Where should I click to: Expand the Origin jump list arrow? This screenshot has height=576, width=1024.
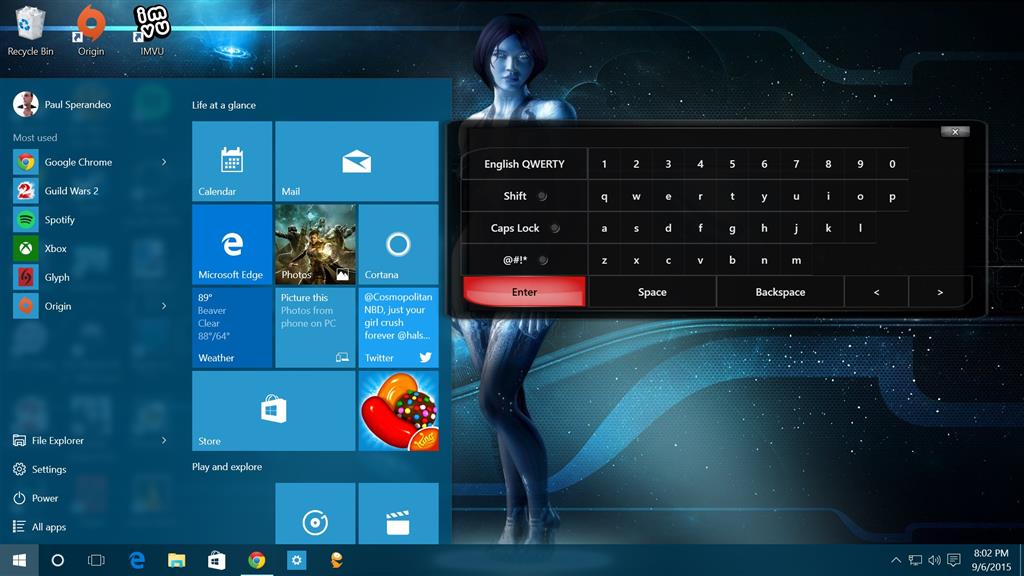(x=164, y=306)
